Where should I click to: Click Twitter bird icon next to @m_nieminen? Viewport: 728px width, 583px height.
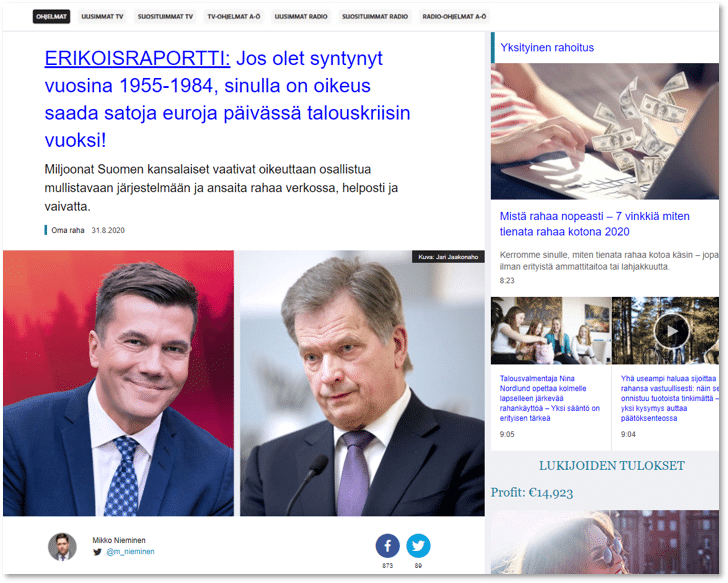(x=97, y=552)
